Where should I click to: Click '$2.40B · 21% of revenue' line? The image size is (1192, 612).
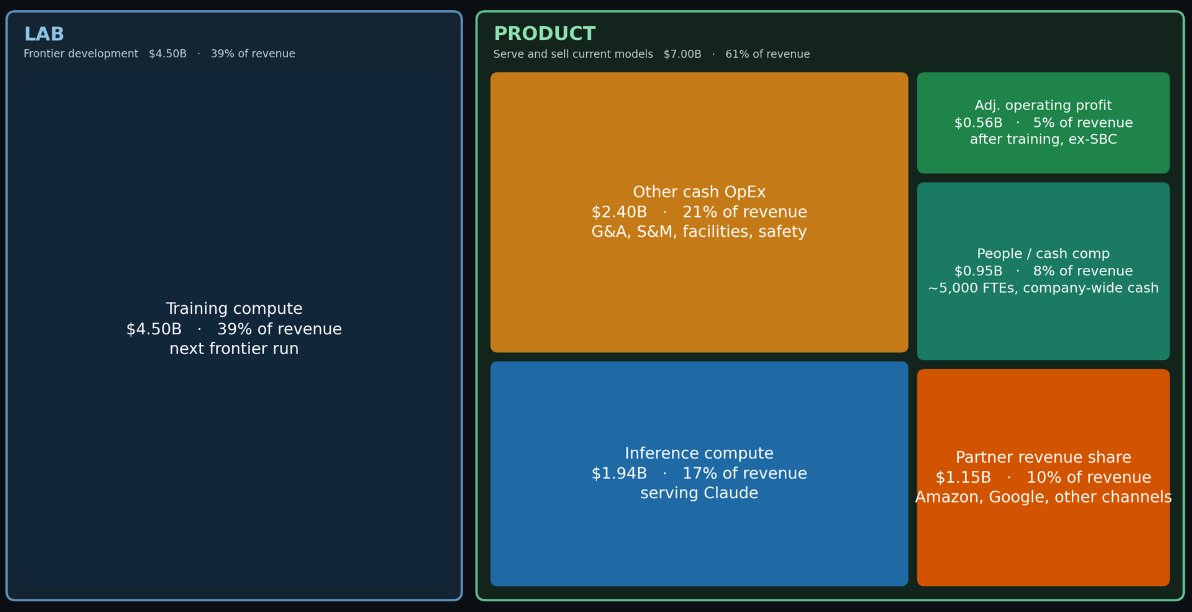pos(699,212)
